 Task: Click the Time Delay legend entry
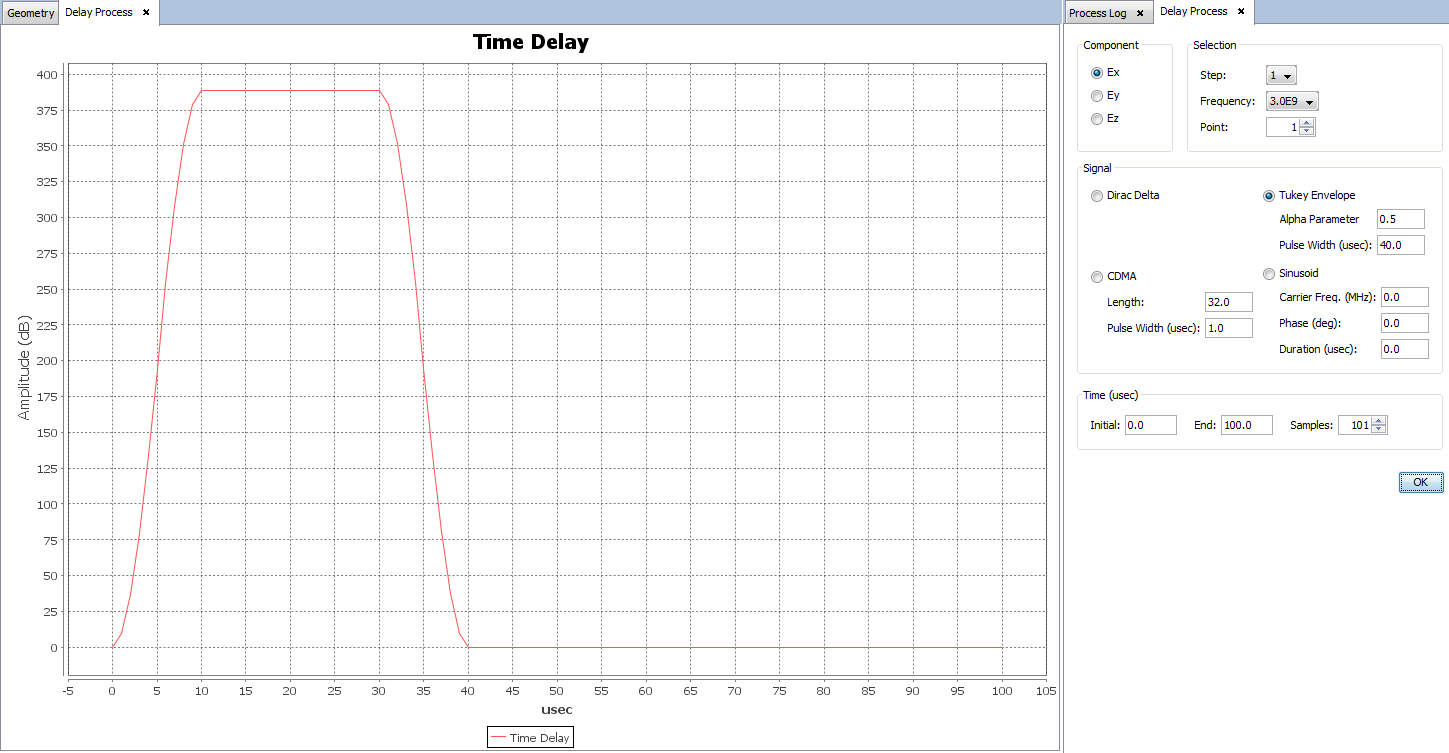(x=531, y=738)
